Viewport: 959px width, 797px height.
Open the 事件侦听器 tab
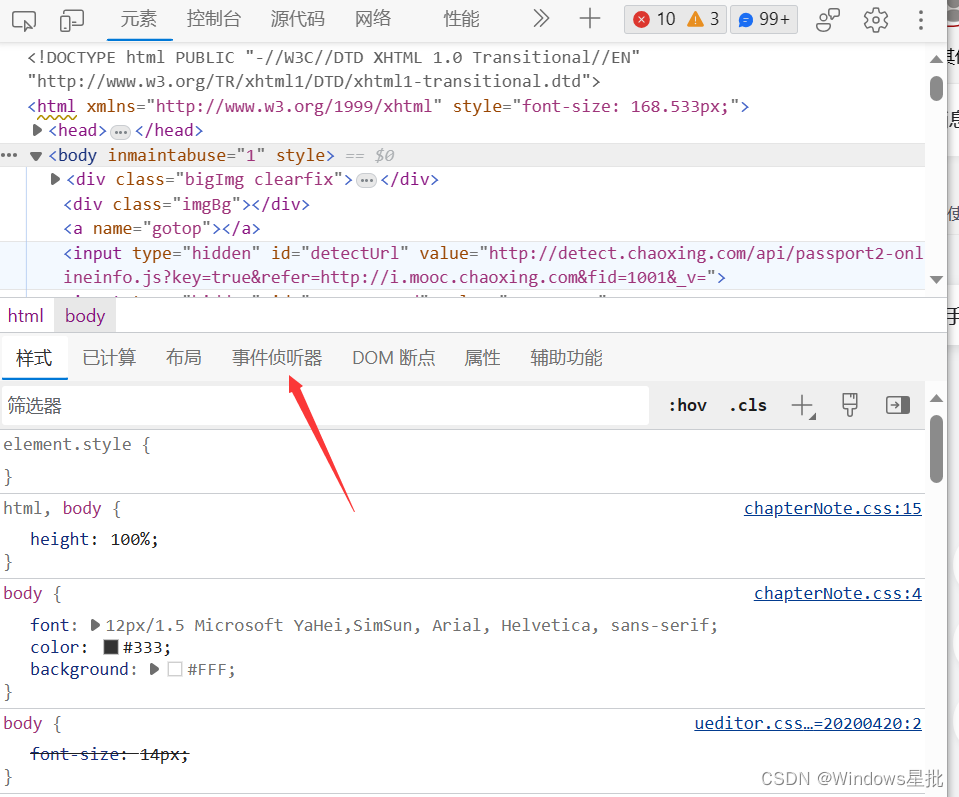276,358
